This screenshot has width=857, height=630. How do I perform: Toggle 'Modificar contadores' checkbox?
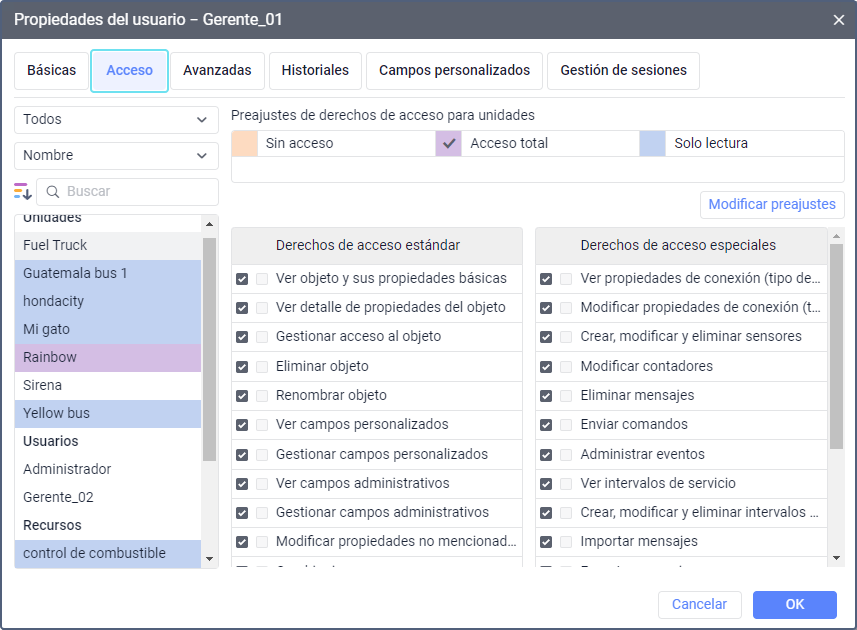coord(546,367)
